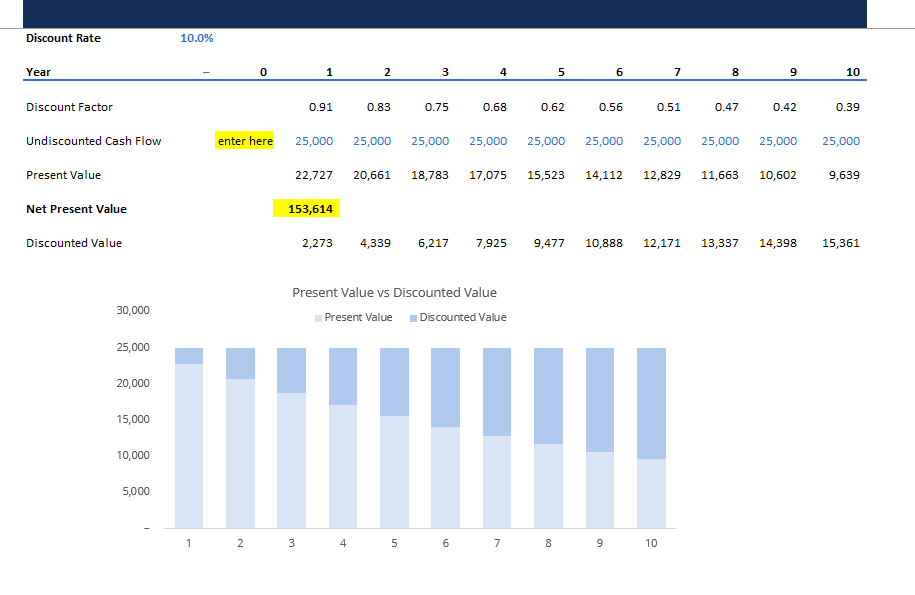This screenshot has height=595, width=915.
Task: Select the 15,361 discounted value for year 10
Action: 839,242
